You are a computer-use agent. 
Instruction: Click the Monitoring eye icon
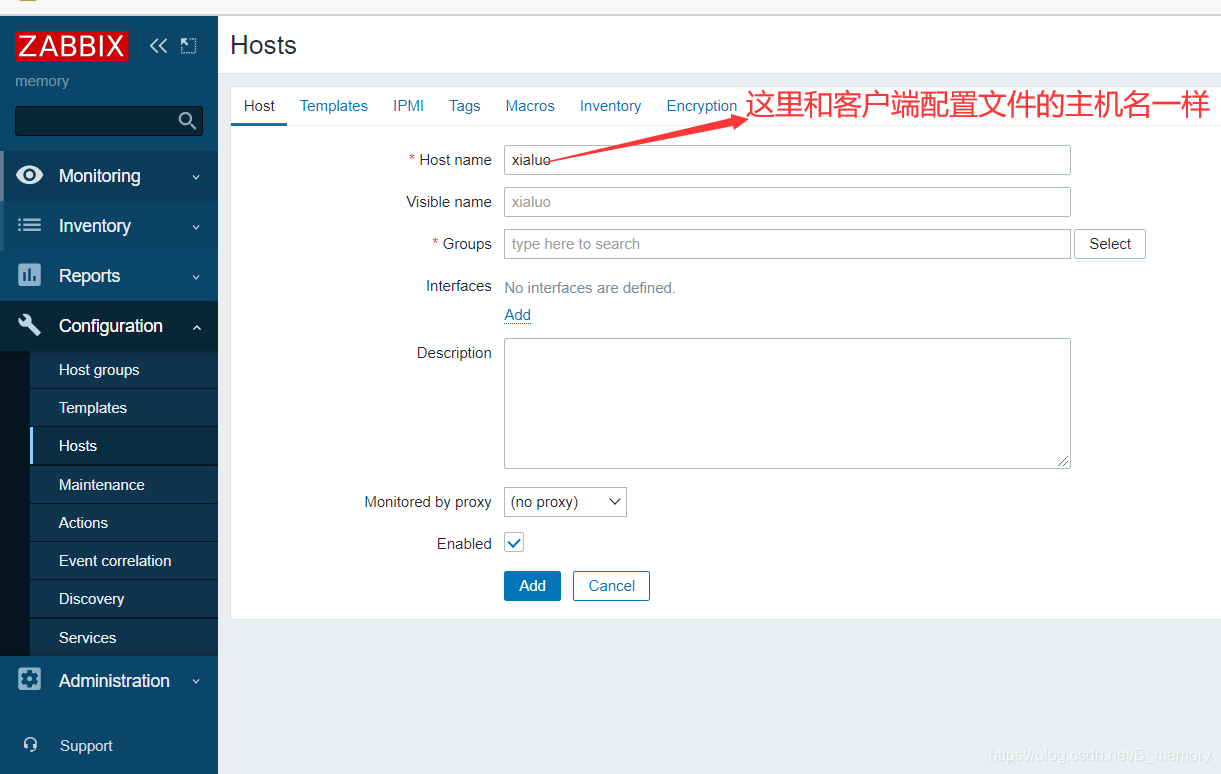point(30,175)
